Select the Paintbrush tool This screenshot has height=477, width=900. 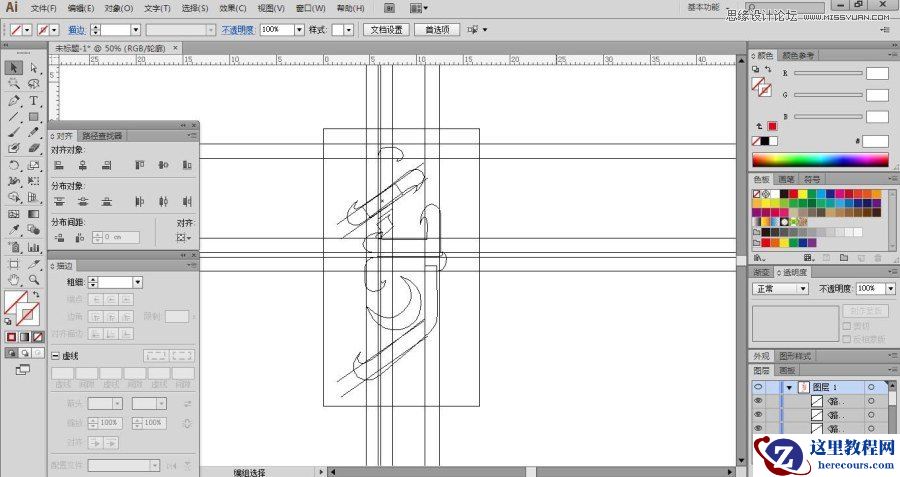[x=14, y=132]
